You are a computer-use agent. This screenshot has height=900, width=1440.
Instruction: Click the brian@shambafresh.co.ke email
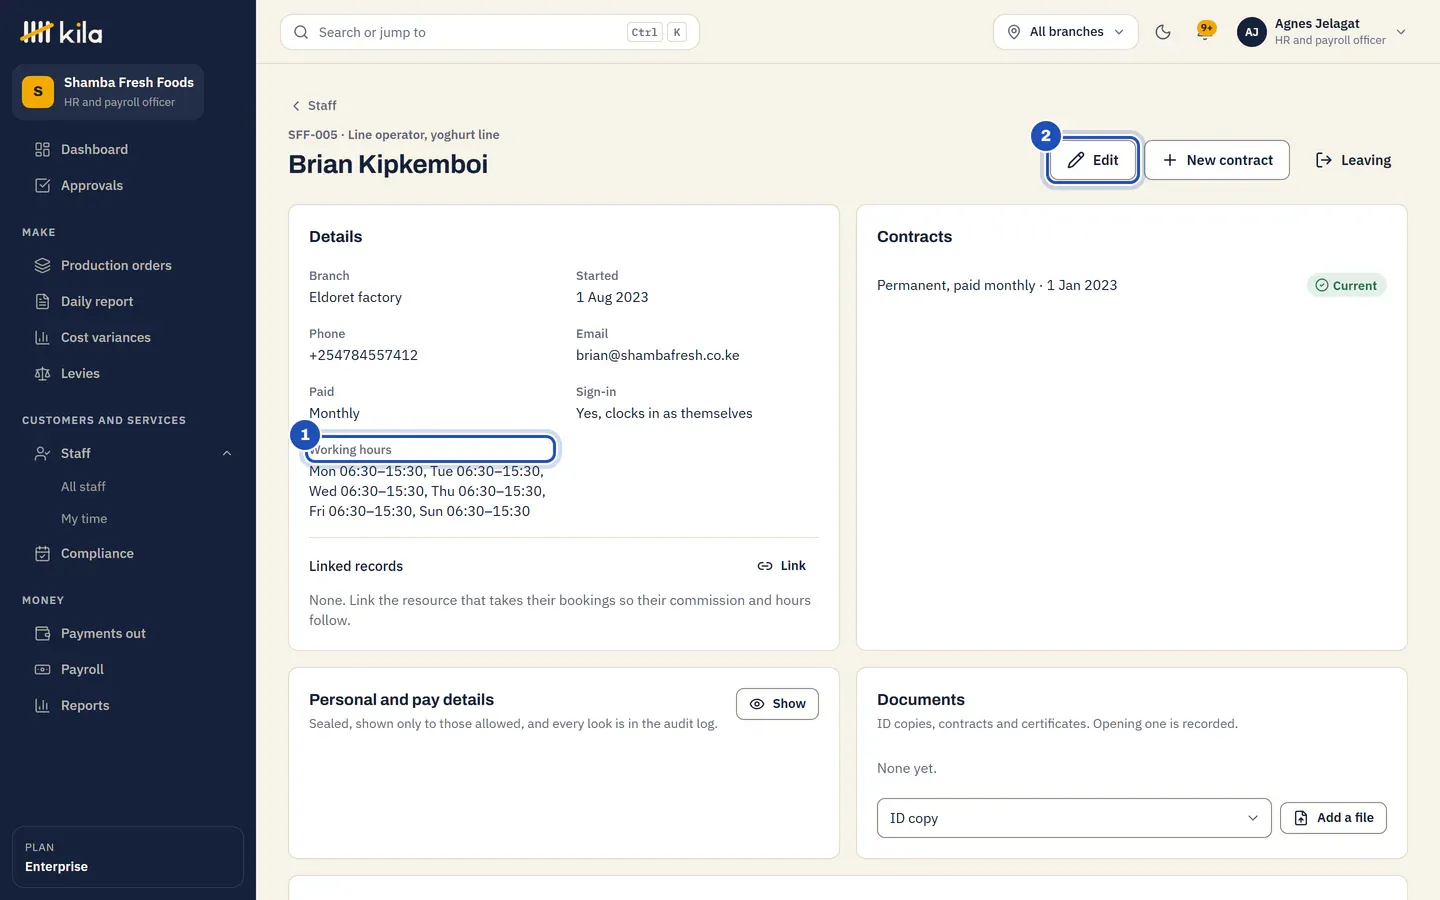click(x=658, y=356)
